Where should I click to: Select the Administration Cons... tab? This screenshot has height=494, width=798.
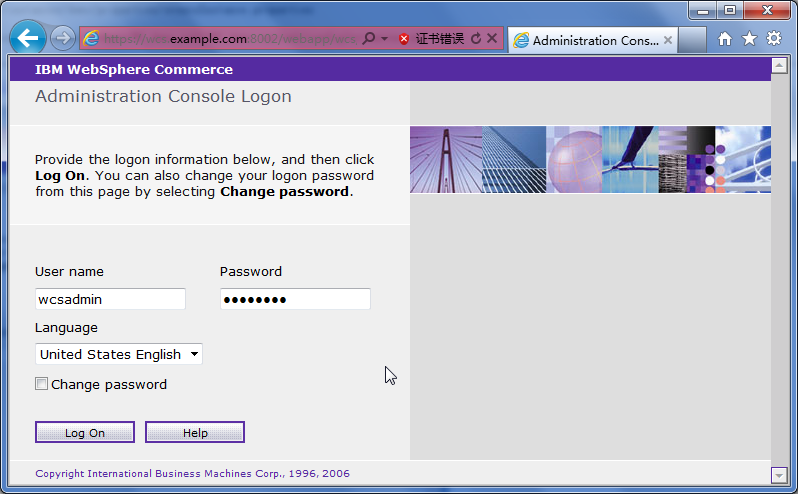[593, 40]
